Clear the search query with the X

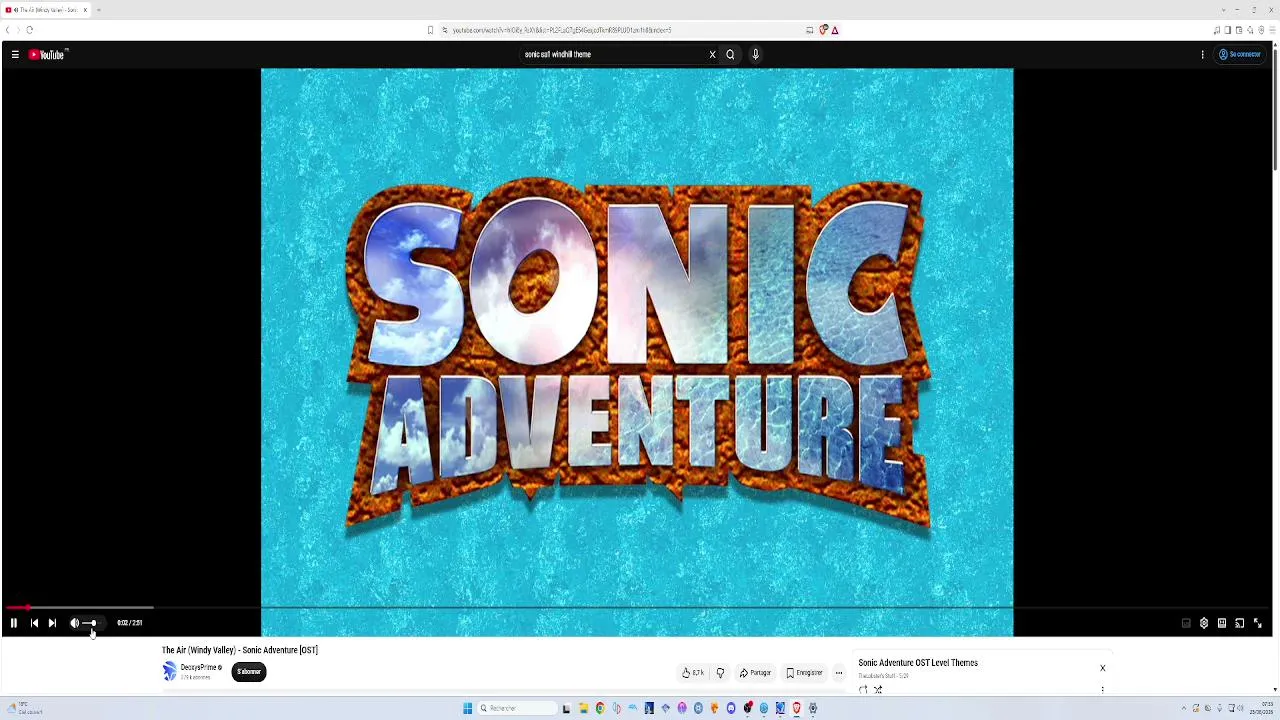click(x=712, y=55)
